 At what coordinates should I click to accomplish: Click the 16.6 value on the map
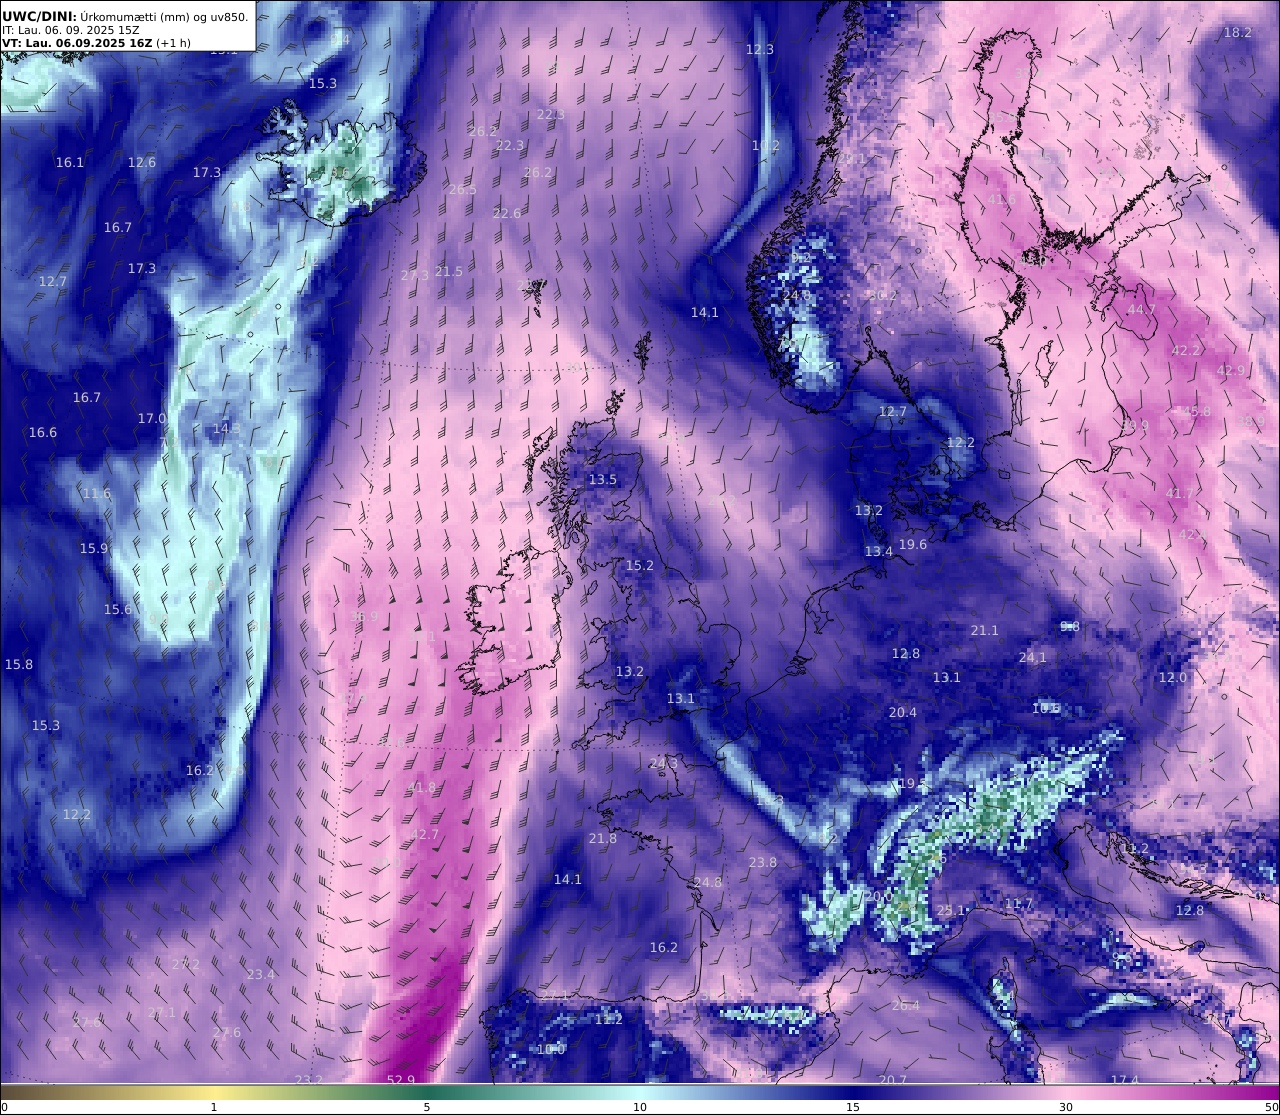[x=43, y=433]
